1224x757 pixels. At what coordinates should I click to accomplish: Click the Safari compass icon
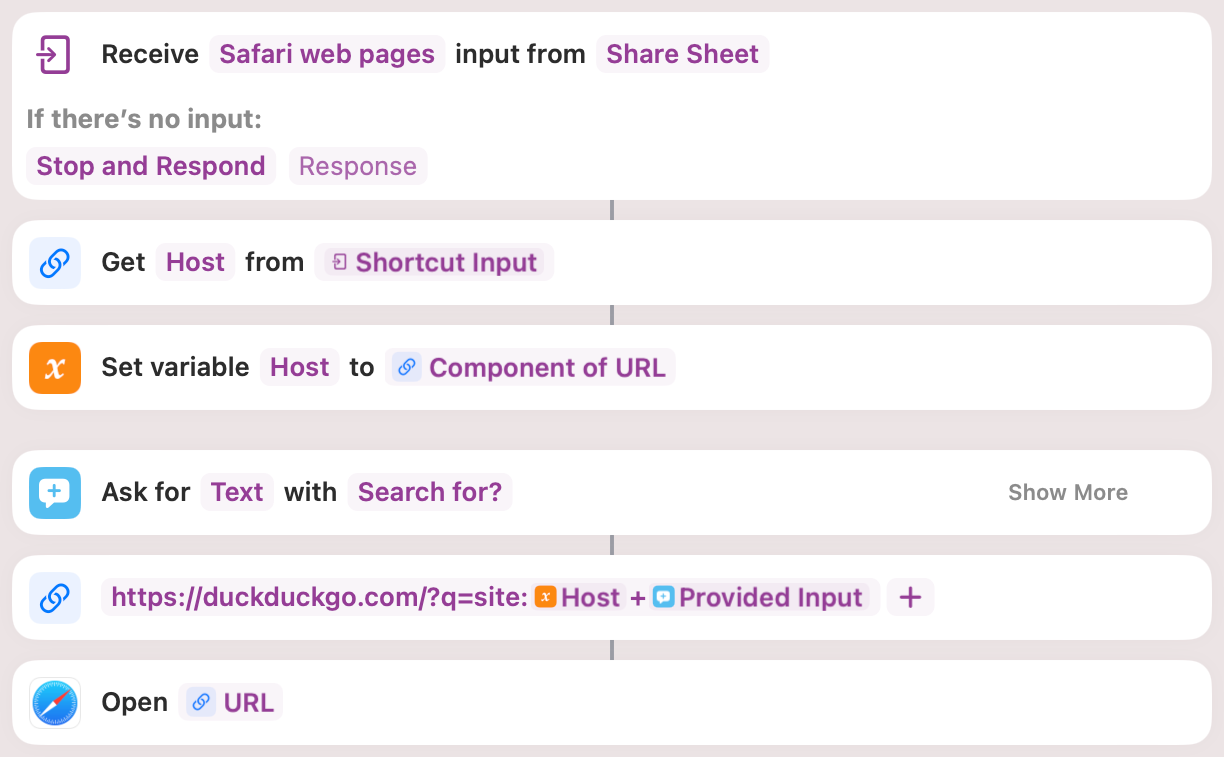55,703
